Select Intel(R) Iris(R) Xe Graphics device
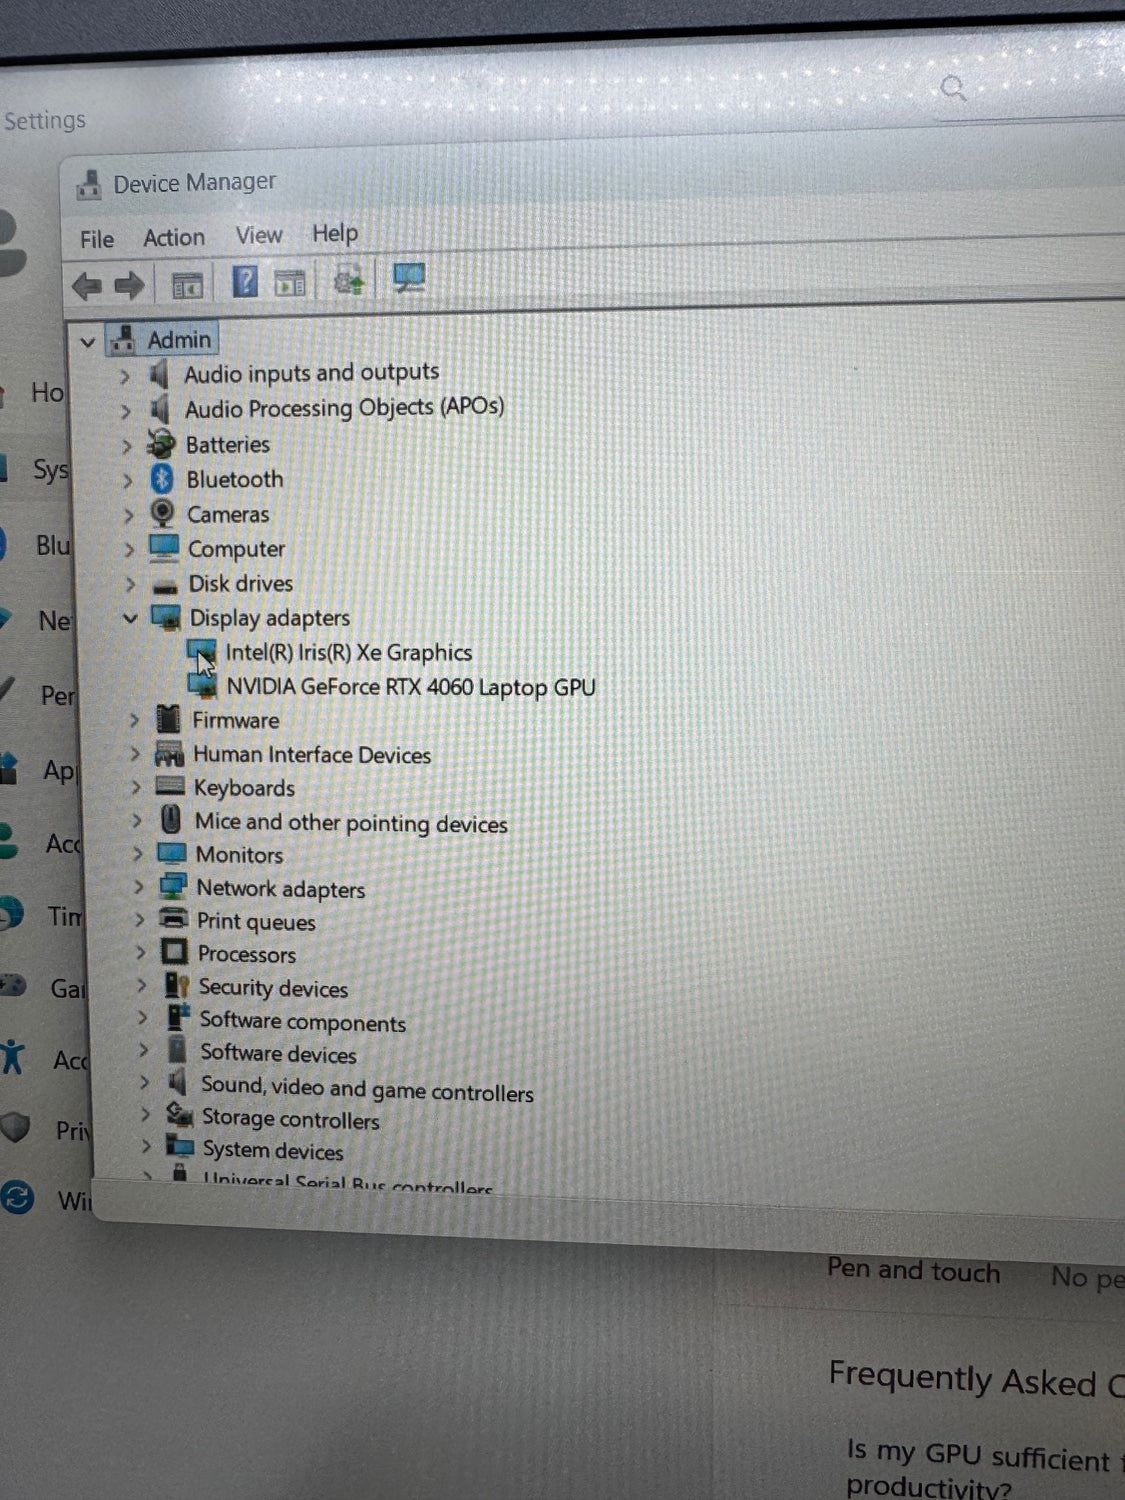This screenshot has width=1125, height=1500. [x=348, y=653]
